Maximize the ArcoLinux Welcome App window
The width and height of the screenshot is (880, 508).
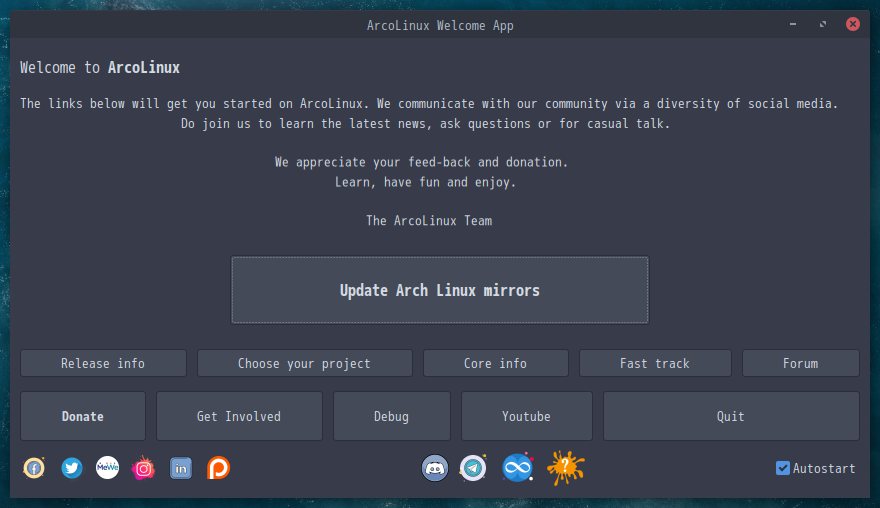[x=823, y=24]
